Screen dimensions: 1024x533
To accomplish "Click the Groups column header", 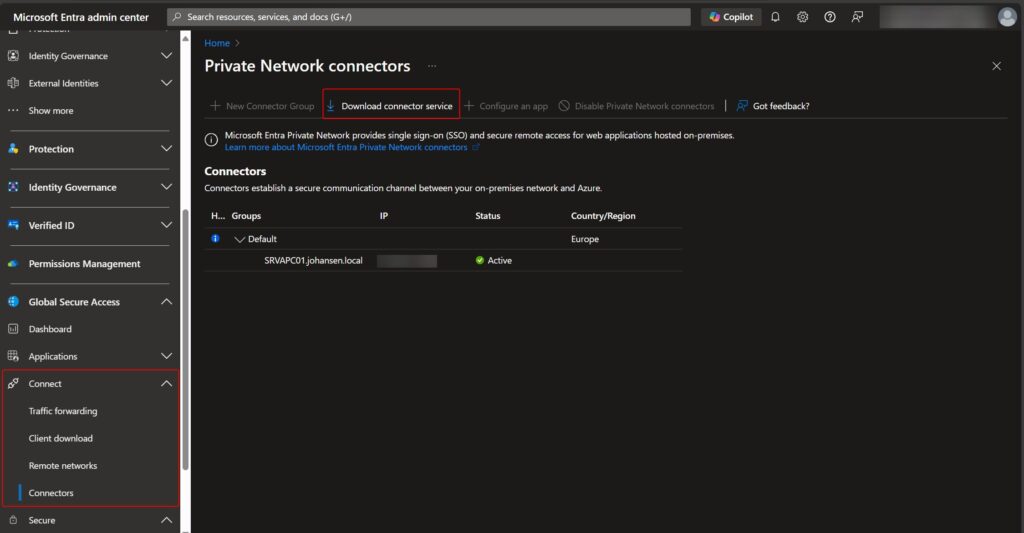I will [x=246, y=216].
